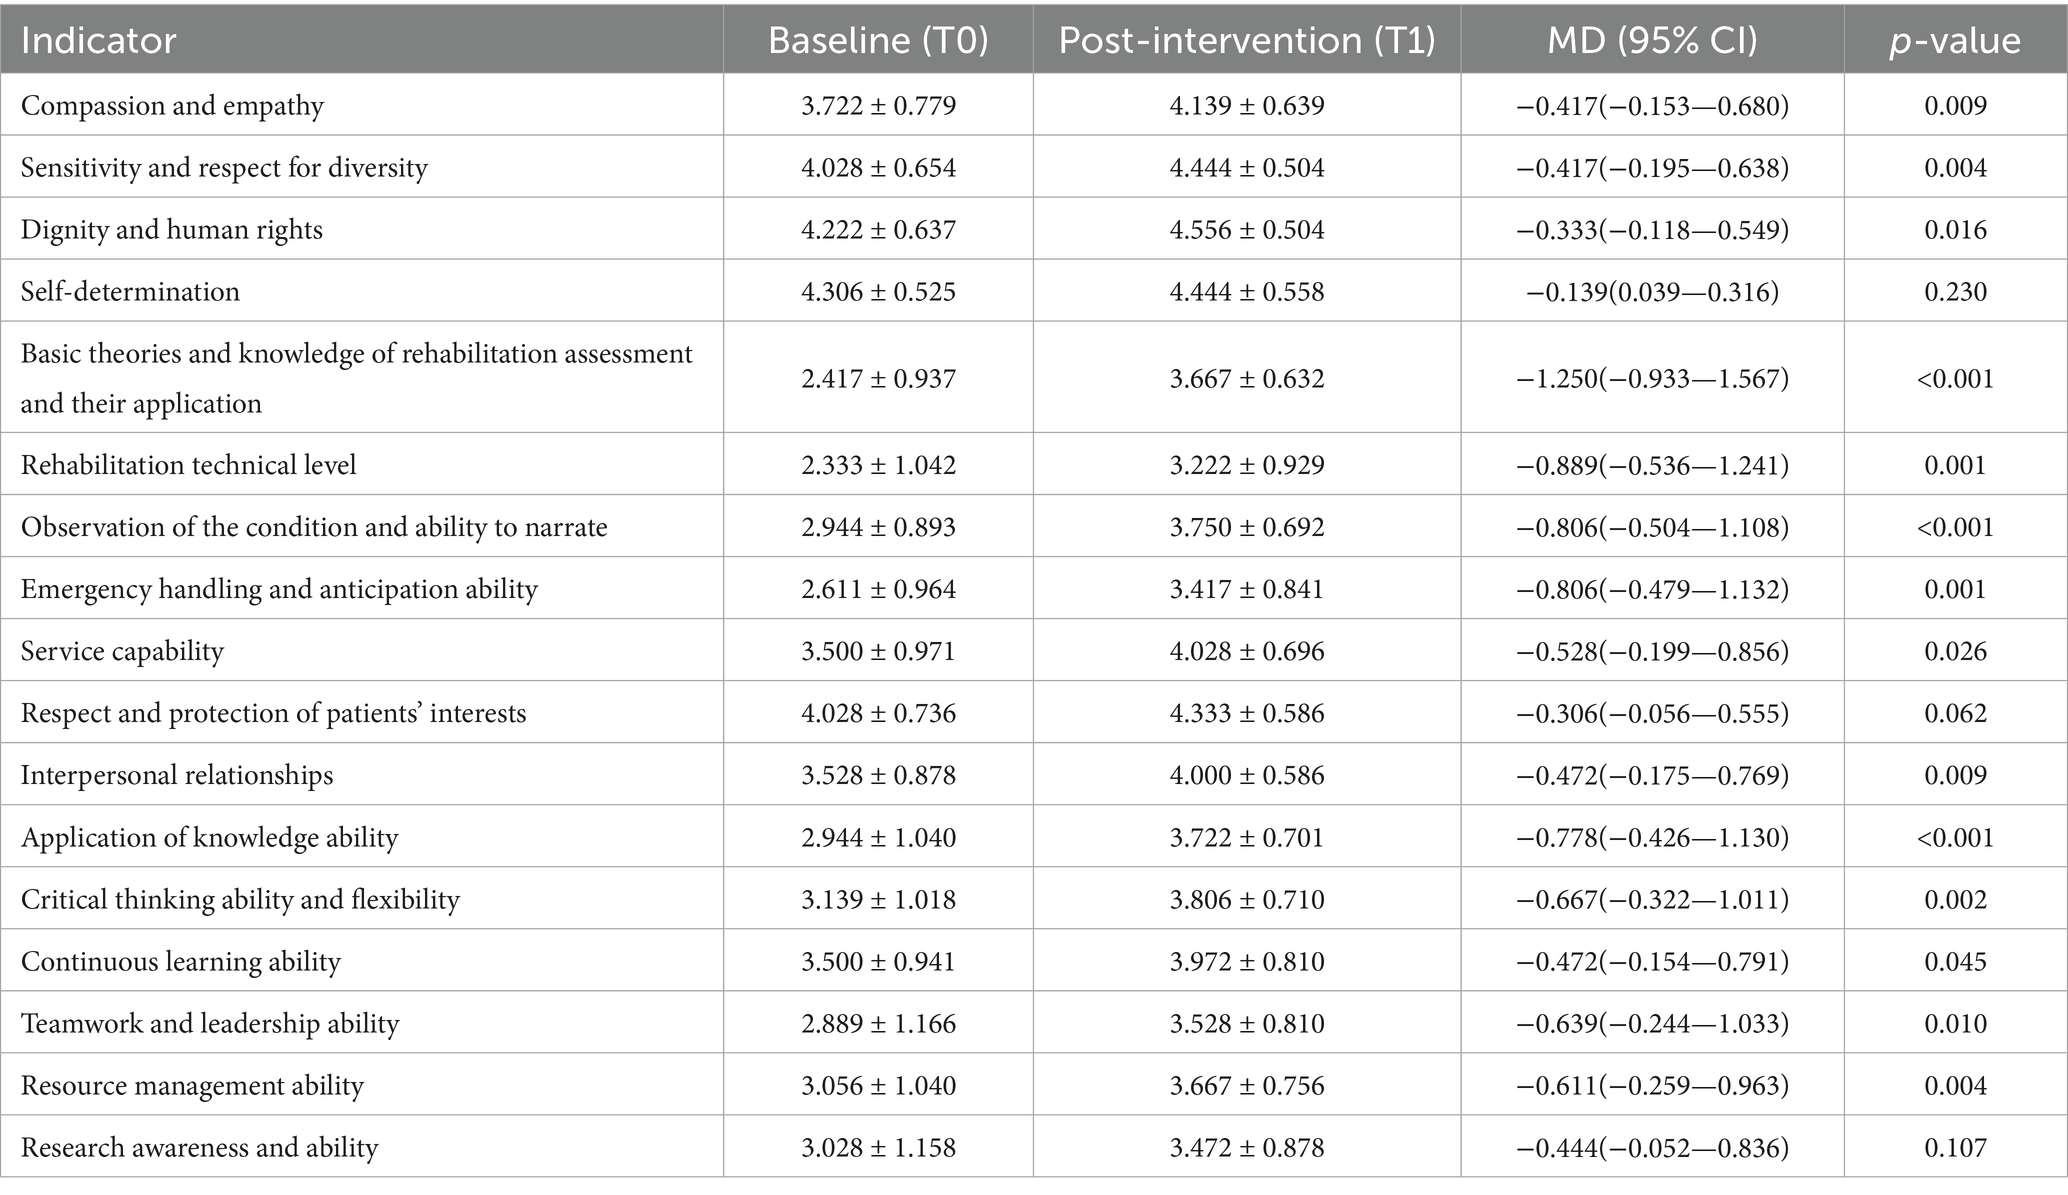Click the p-value 0.230 cell
This screenshot has height=1195, width=2068.
coord(1955,292)
